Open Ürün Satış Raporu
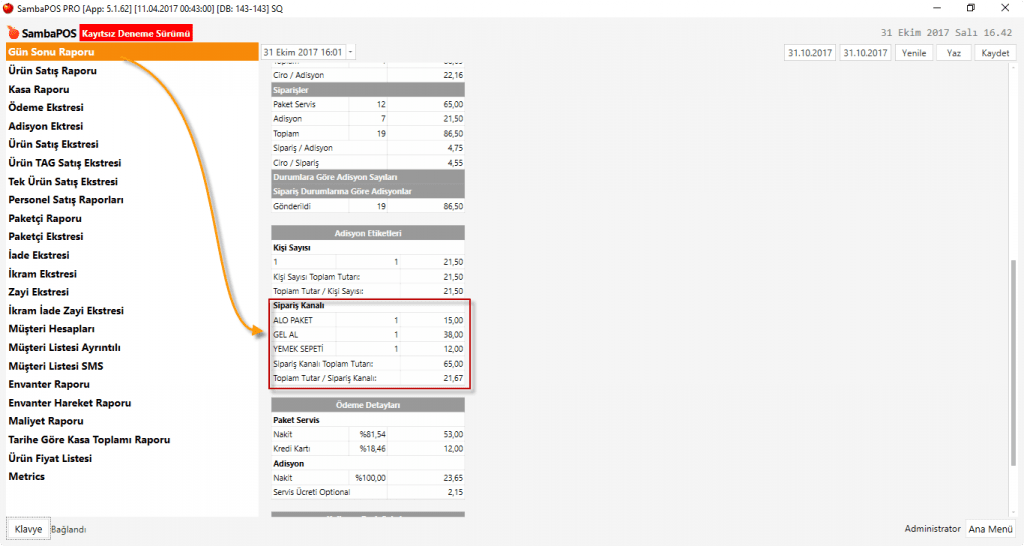Screen dimensions: 1024x546 tap(52, 71)
